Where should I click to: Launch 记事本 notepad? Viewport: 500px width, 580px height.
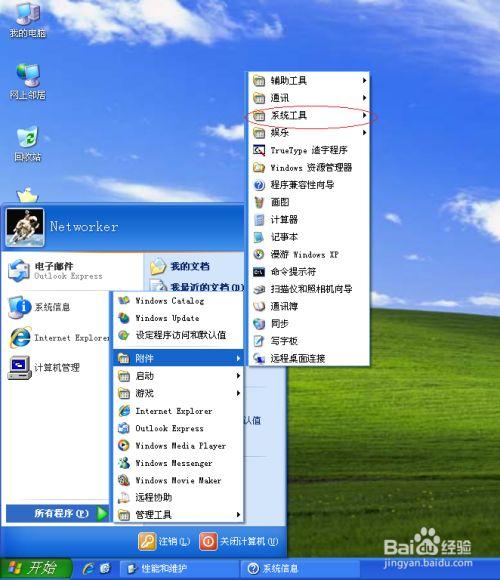click(309, 237)
